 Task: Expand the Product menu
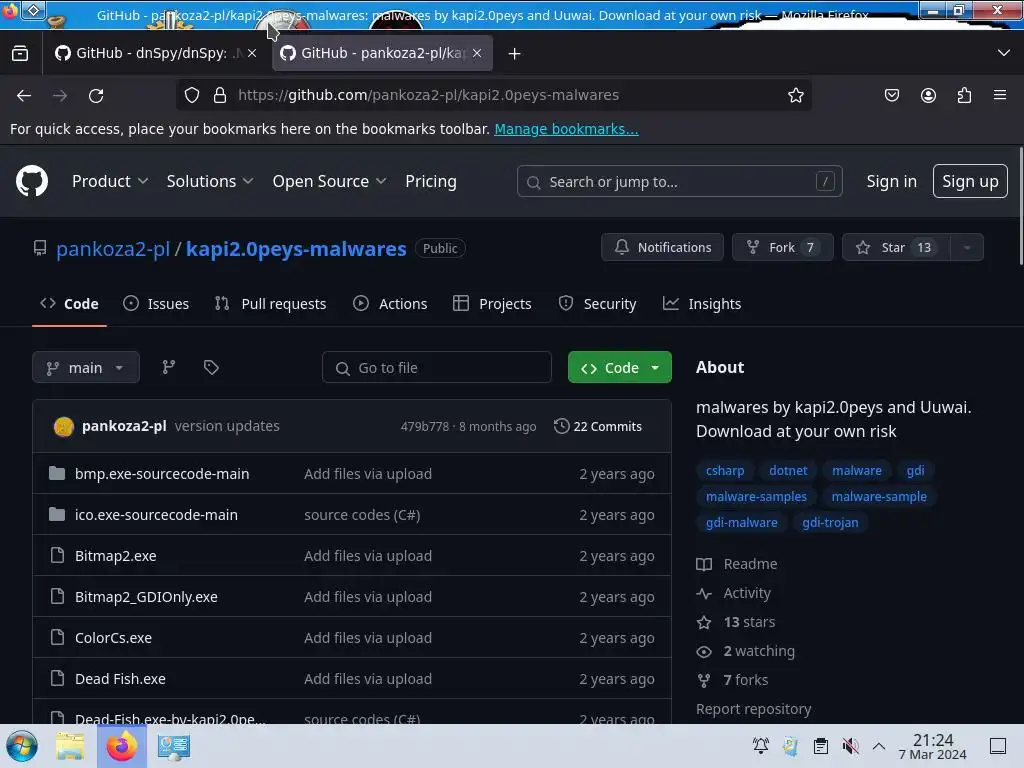pos(110,181)
